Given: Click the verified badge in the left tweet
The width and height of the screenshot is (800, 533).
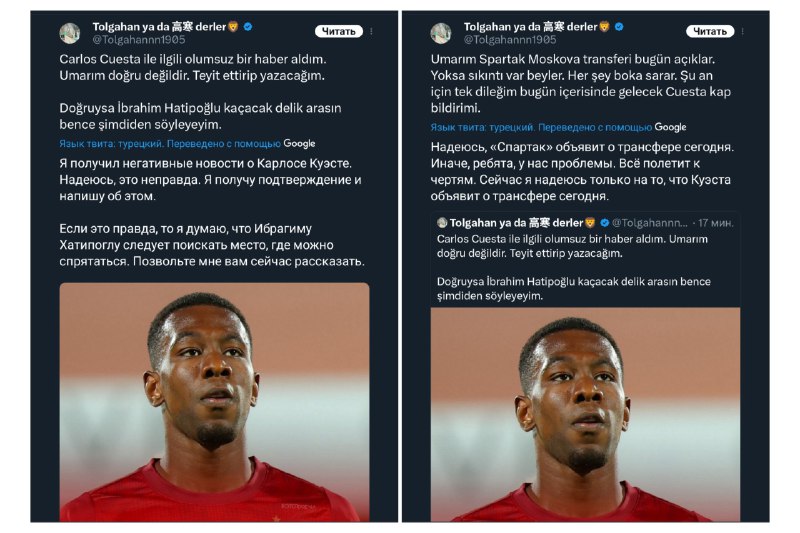Looking at the screenshot, I should 248,27.
